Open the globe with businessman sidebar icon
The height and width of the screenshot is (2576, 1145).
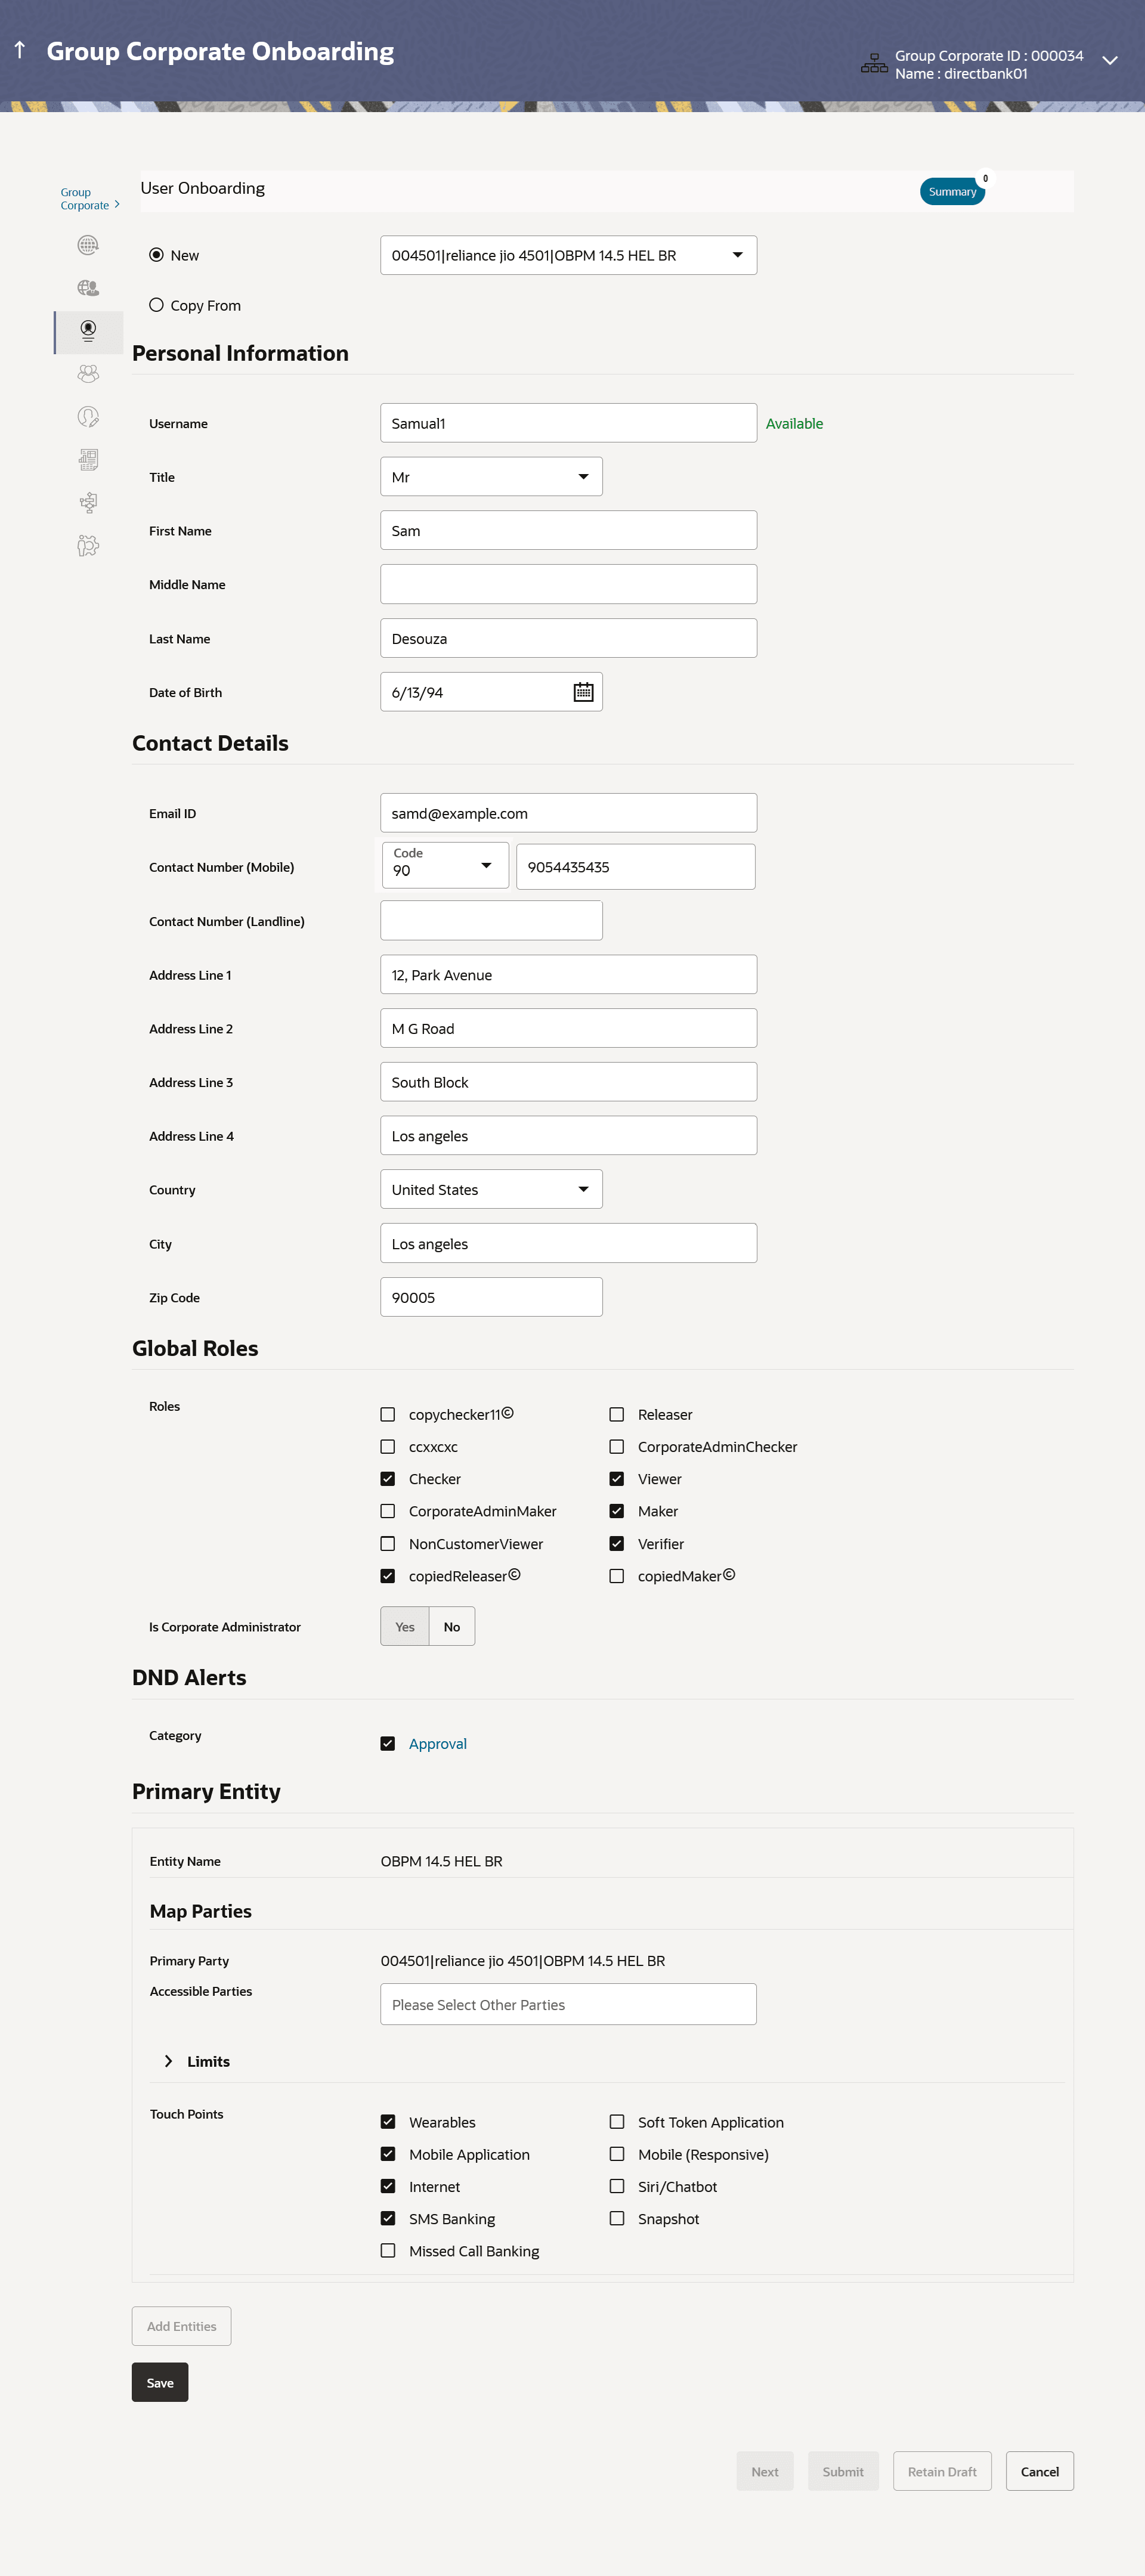point(88,288)
